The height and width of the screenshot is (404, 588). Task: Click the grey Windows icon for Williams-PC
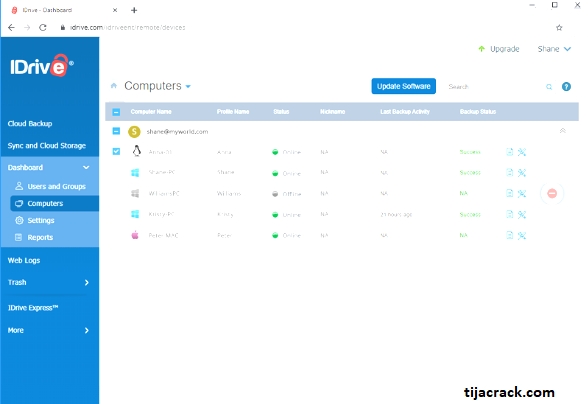[x=135, y=193]
